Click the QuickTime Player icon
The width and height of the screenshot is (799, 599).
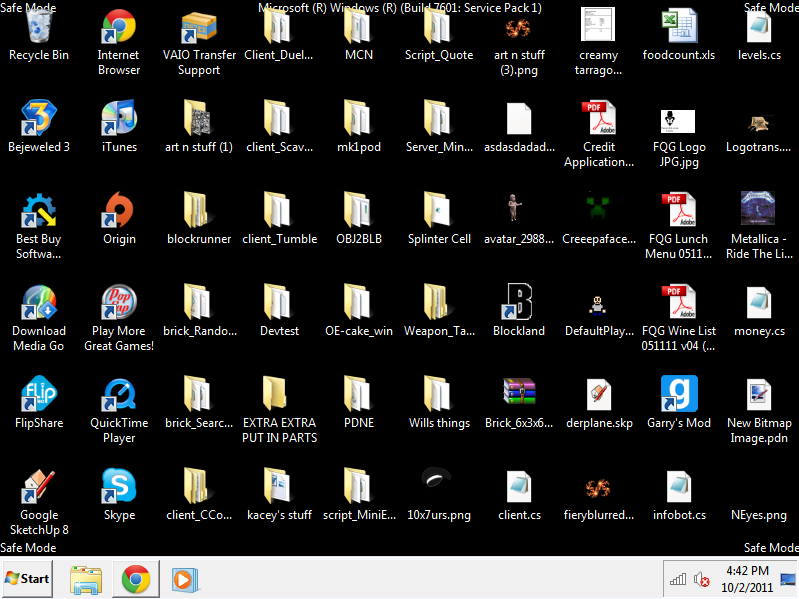click(x=119, y=396)
